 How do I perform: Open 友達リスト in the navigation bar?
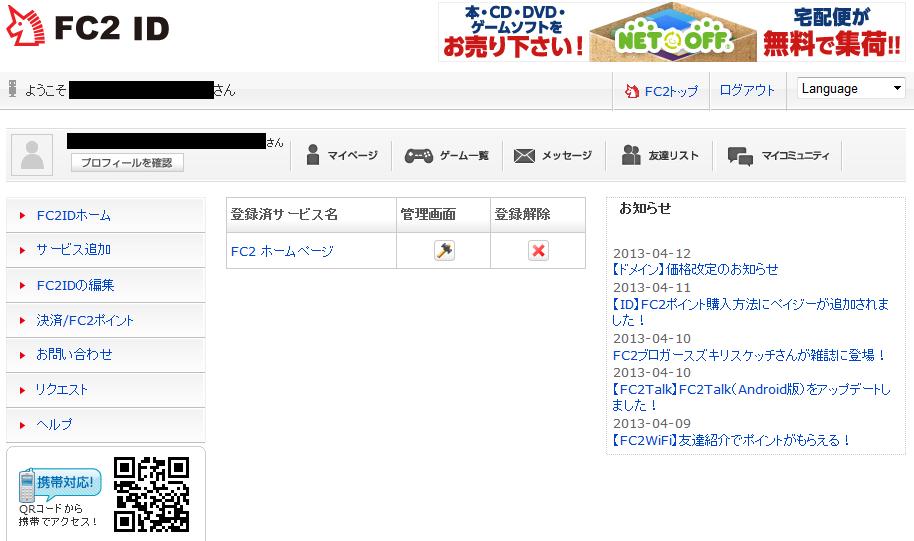(673, 156)
